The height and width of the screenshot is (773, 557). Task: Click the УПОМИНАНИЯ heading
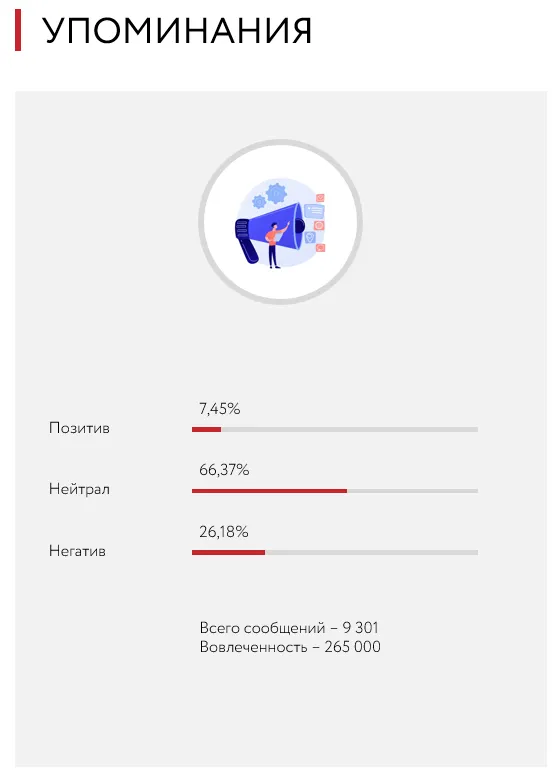pyautogui.click(x=177, y=31)
